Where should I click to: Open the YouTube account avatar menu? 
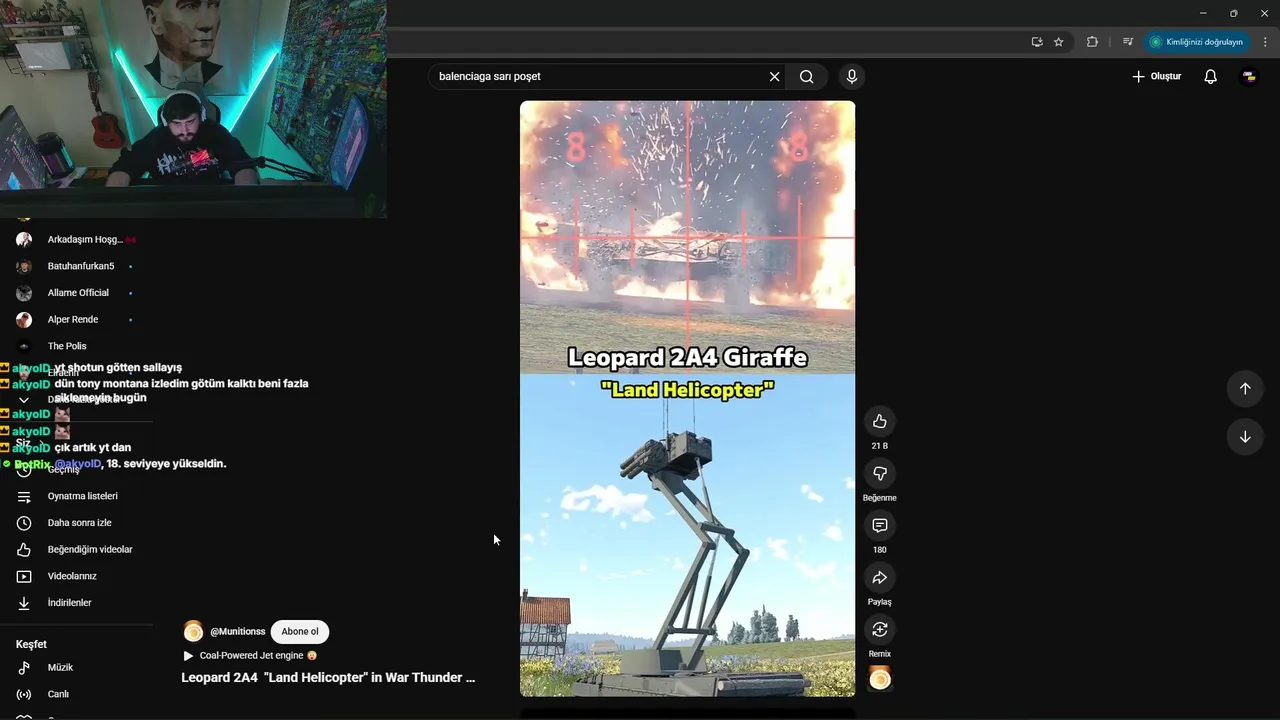click(1249, 76)
